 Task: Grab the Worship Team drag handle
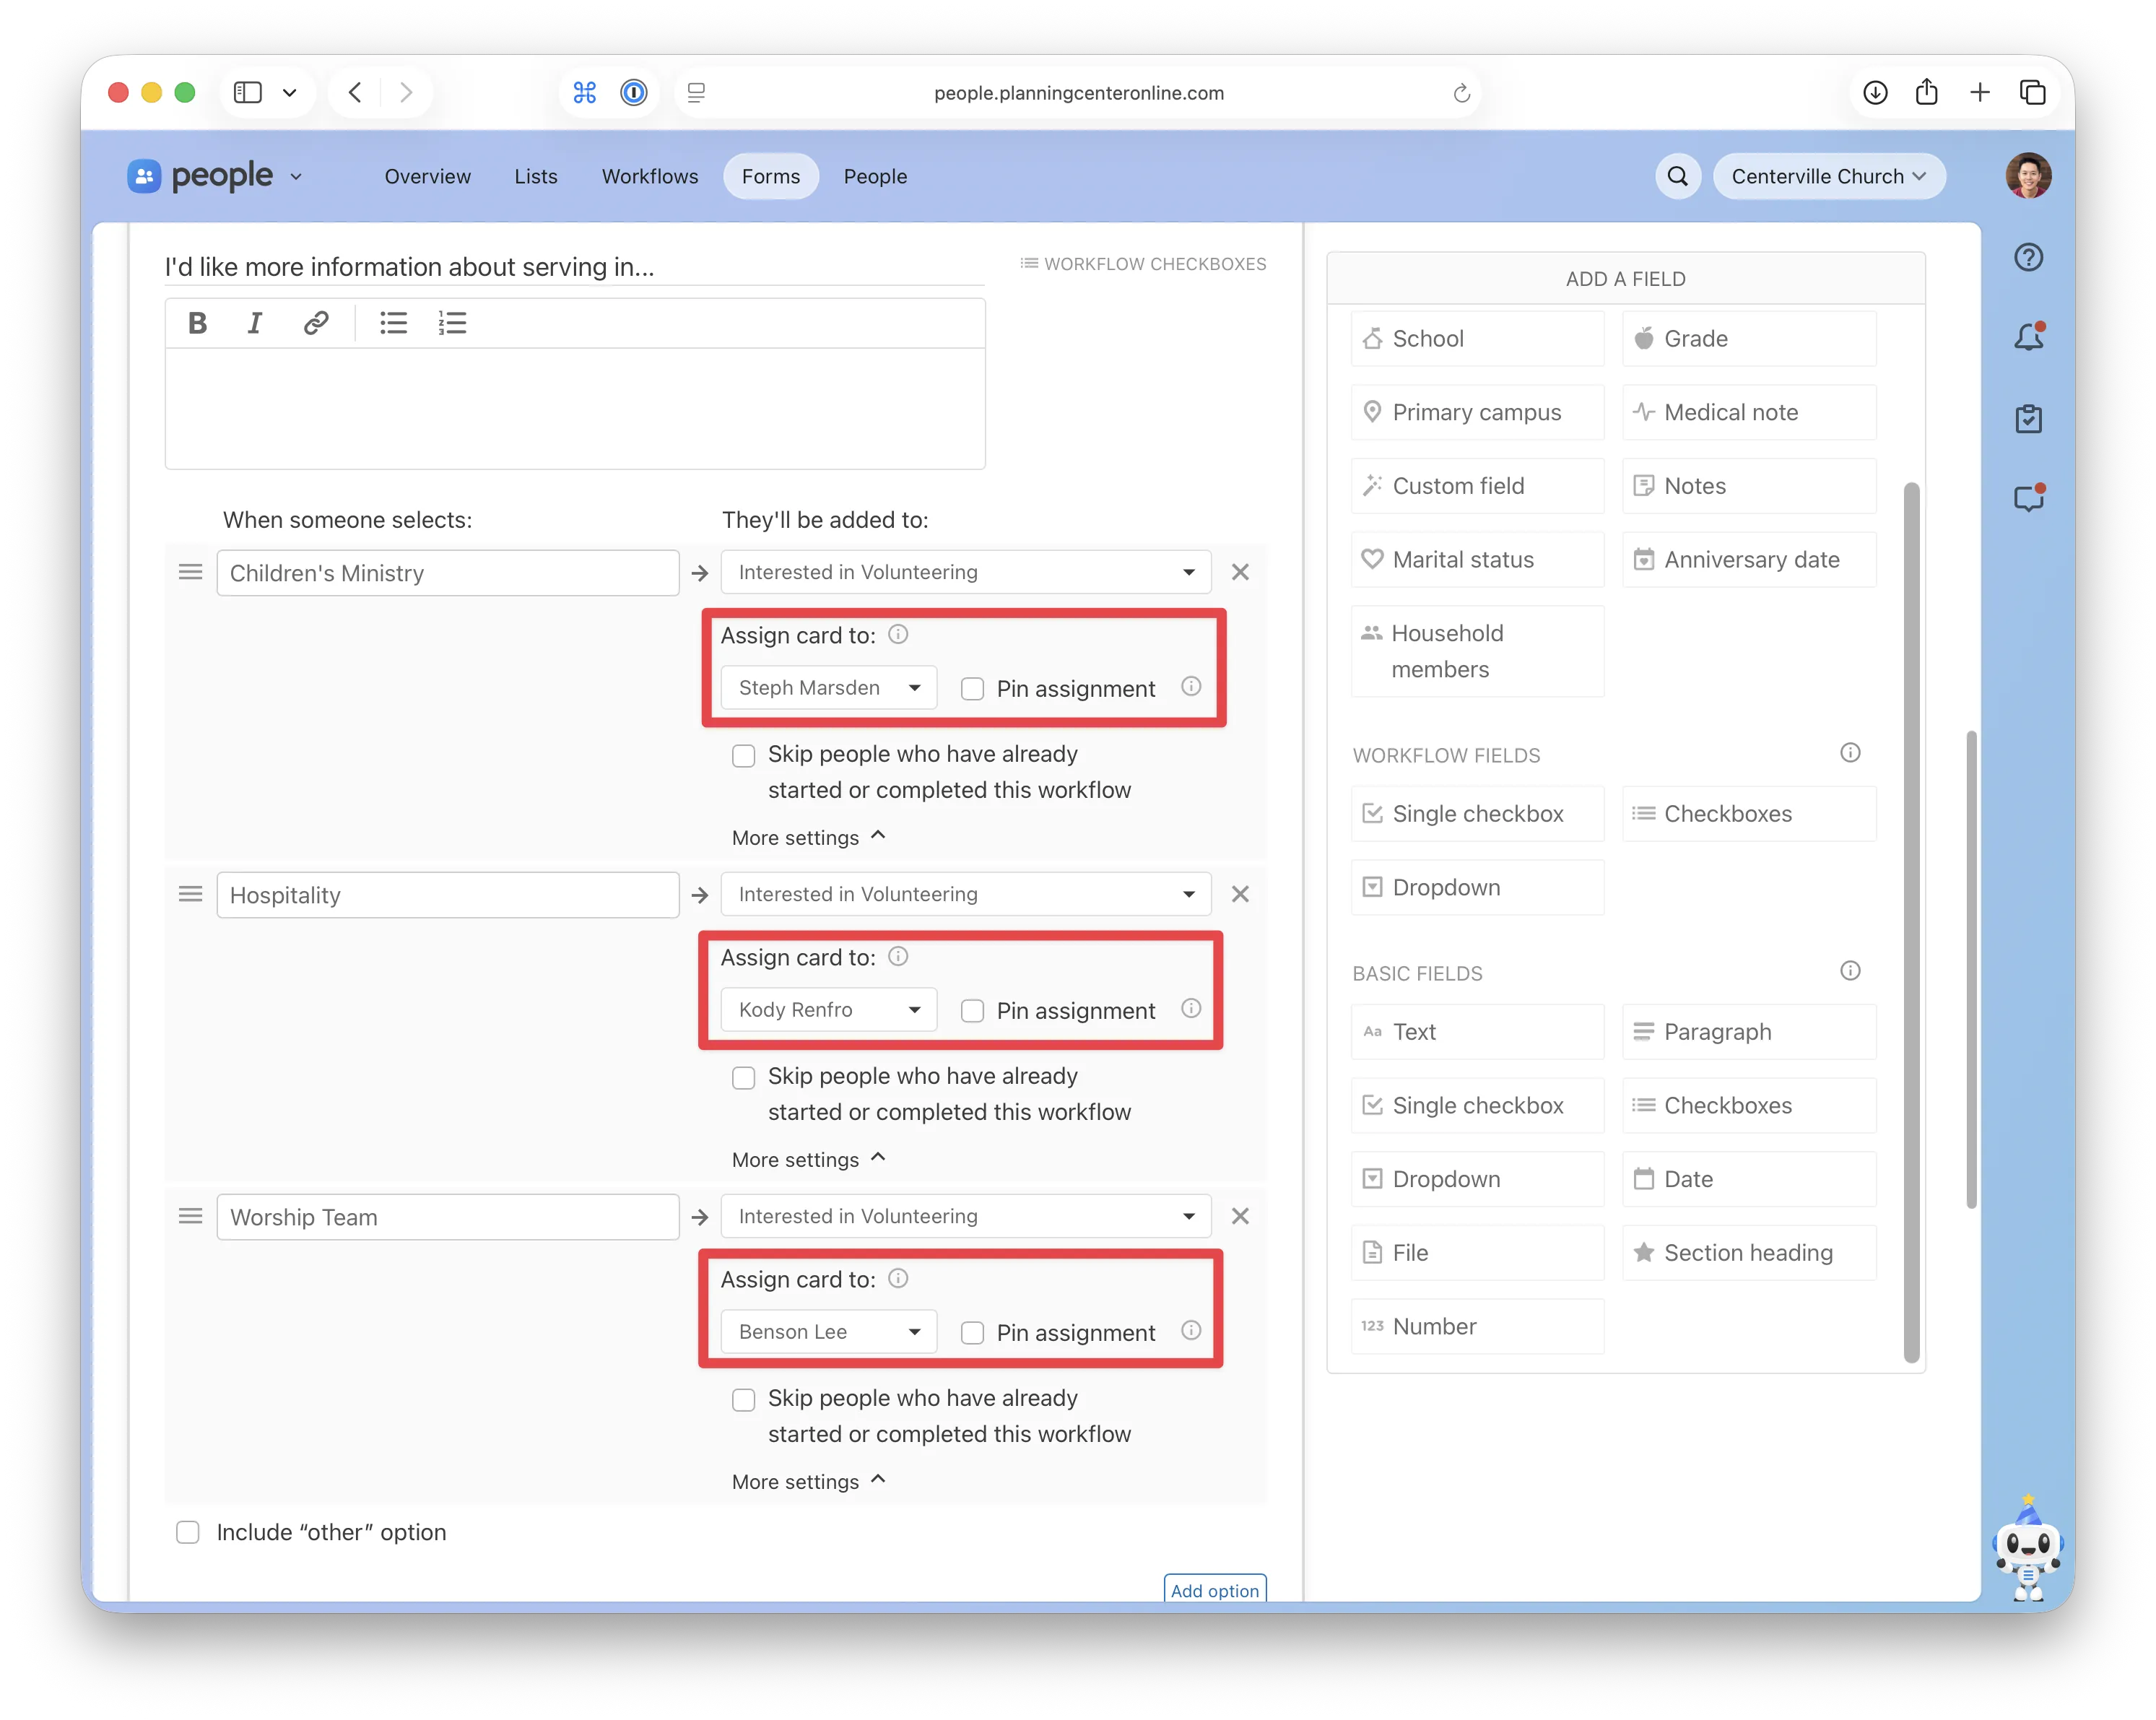pyautogui.click(x=190, y=1216)
